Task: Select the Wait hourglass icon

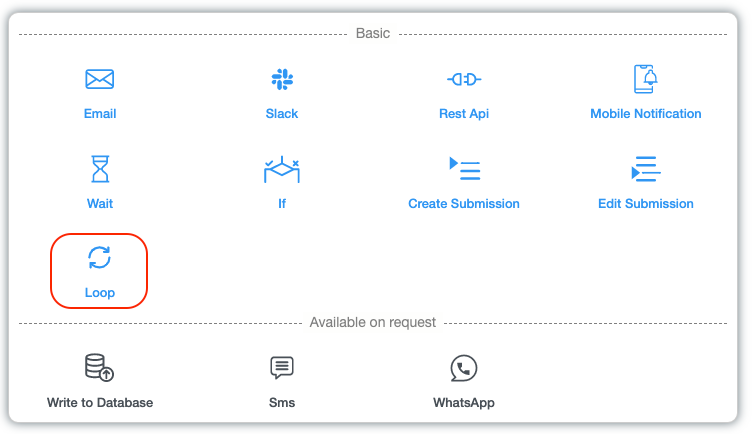Action: (x=100, y=169)
